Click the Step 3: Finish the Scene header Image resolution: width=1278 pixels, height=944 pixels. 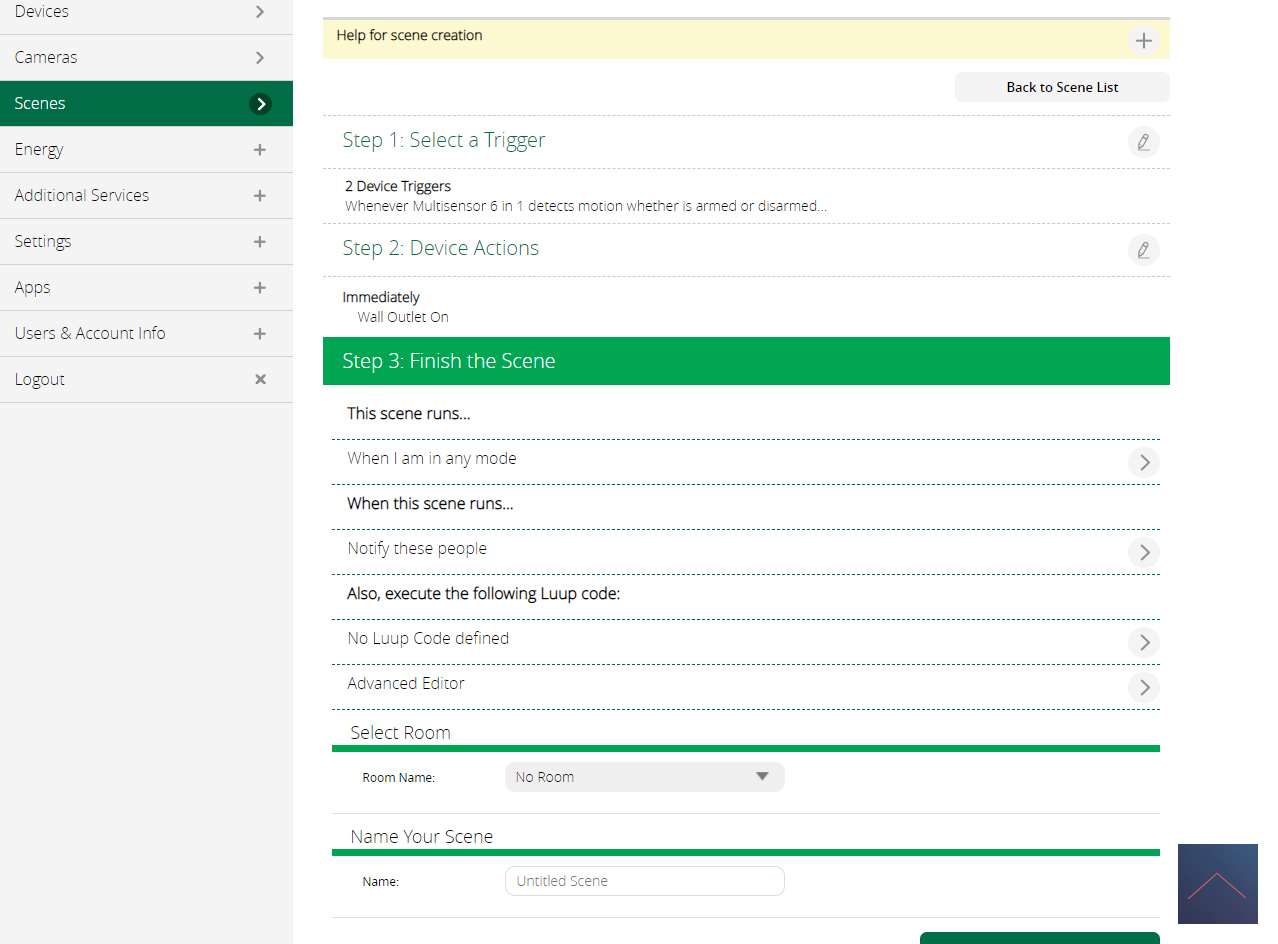[745, 361]
